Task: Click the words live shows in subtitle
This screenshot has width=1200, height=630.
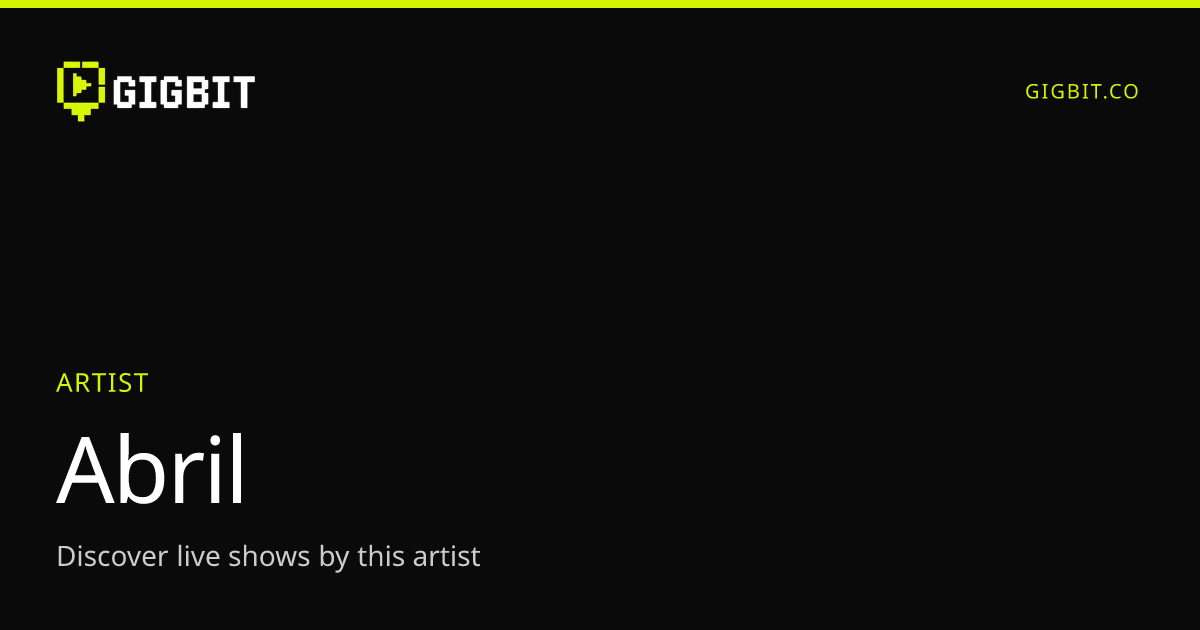Action: click(x=243, y=556)
